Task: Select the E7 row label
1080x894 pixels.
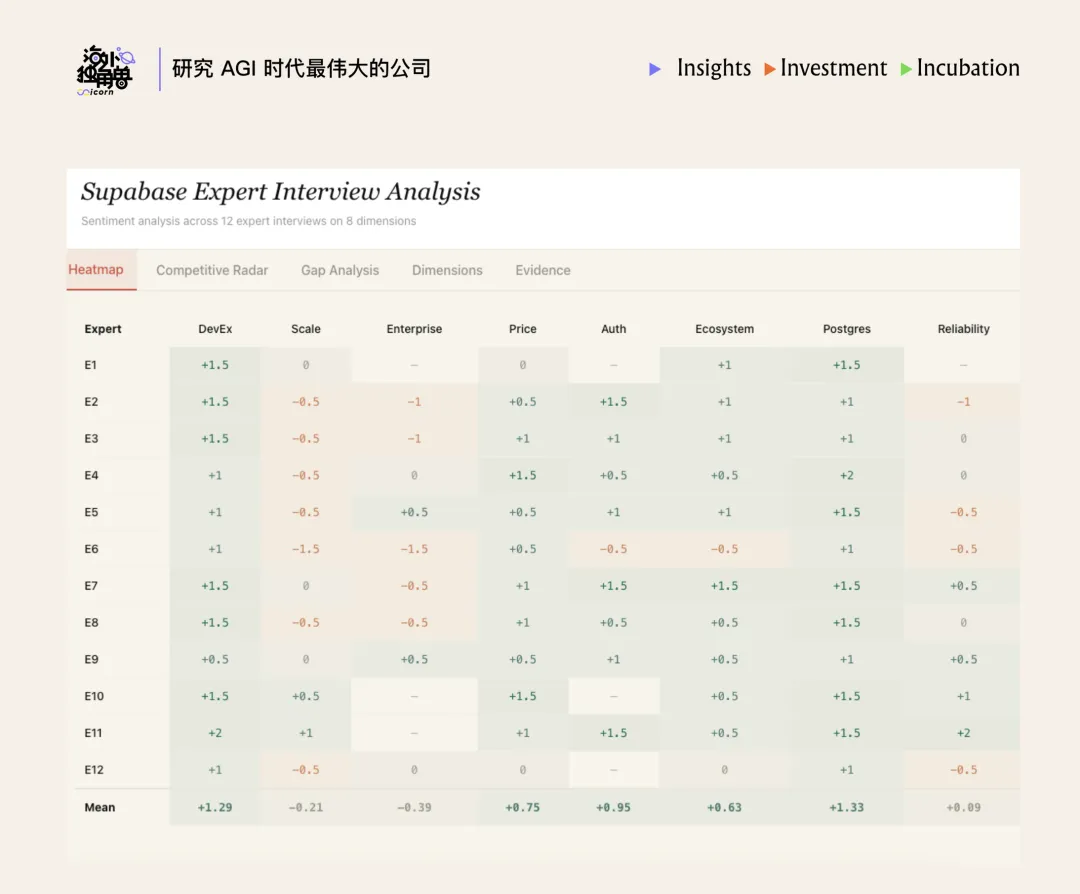Action: 91,585
